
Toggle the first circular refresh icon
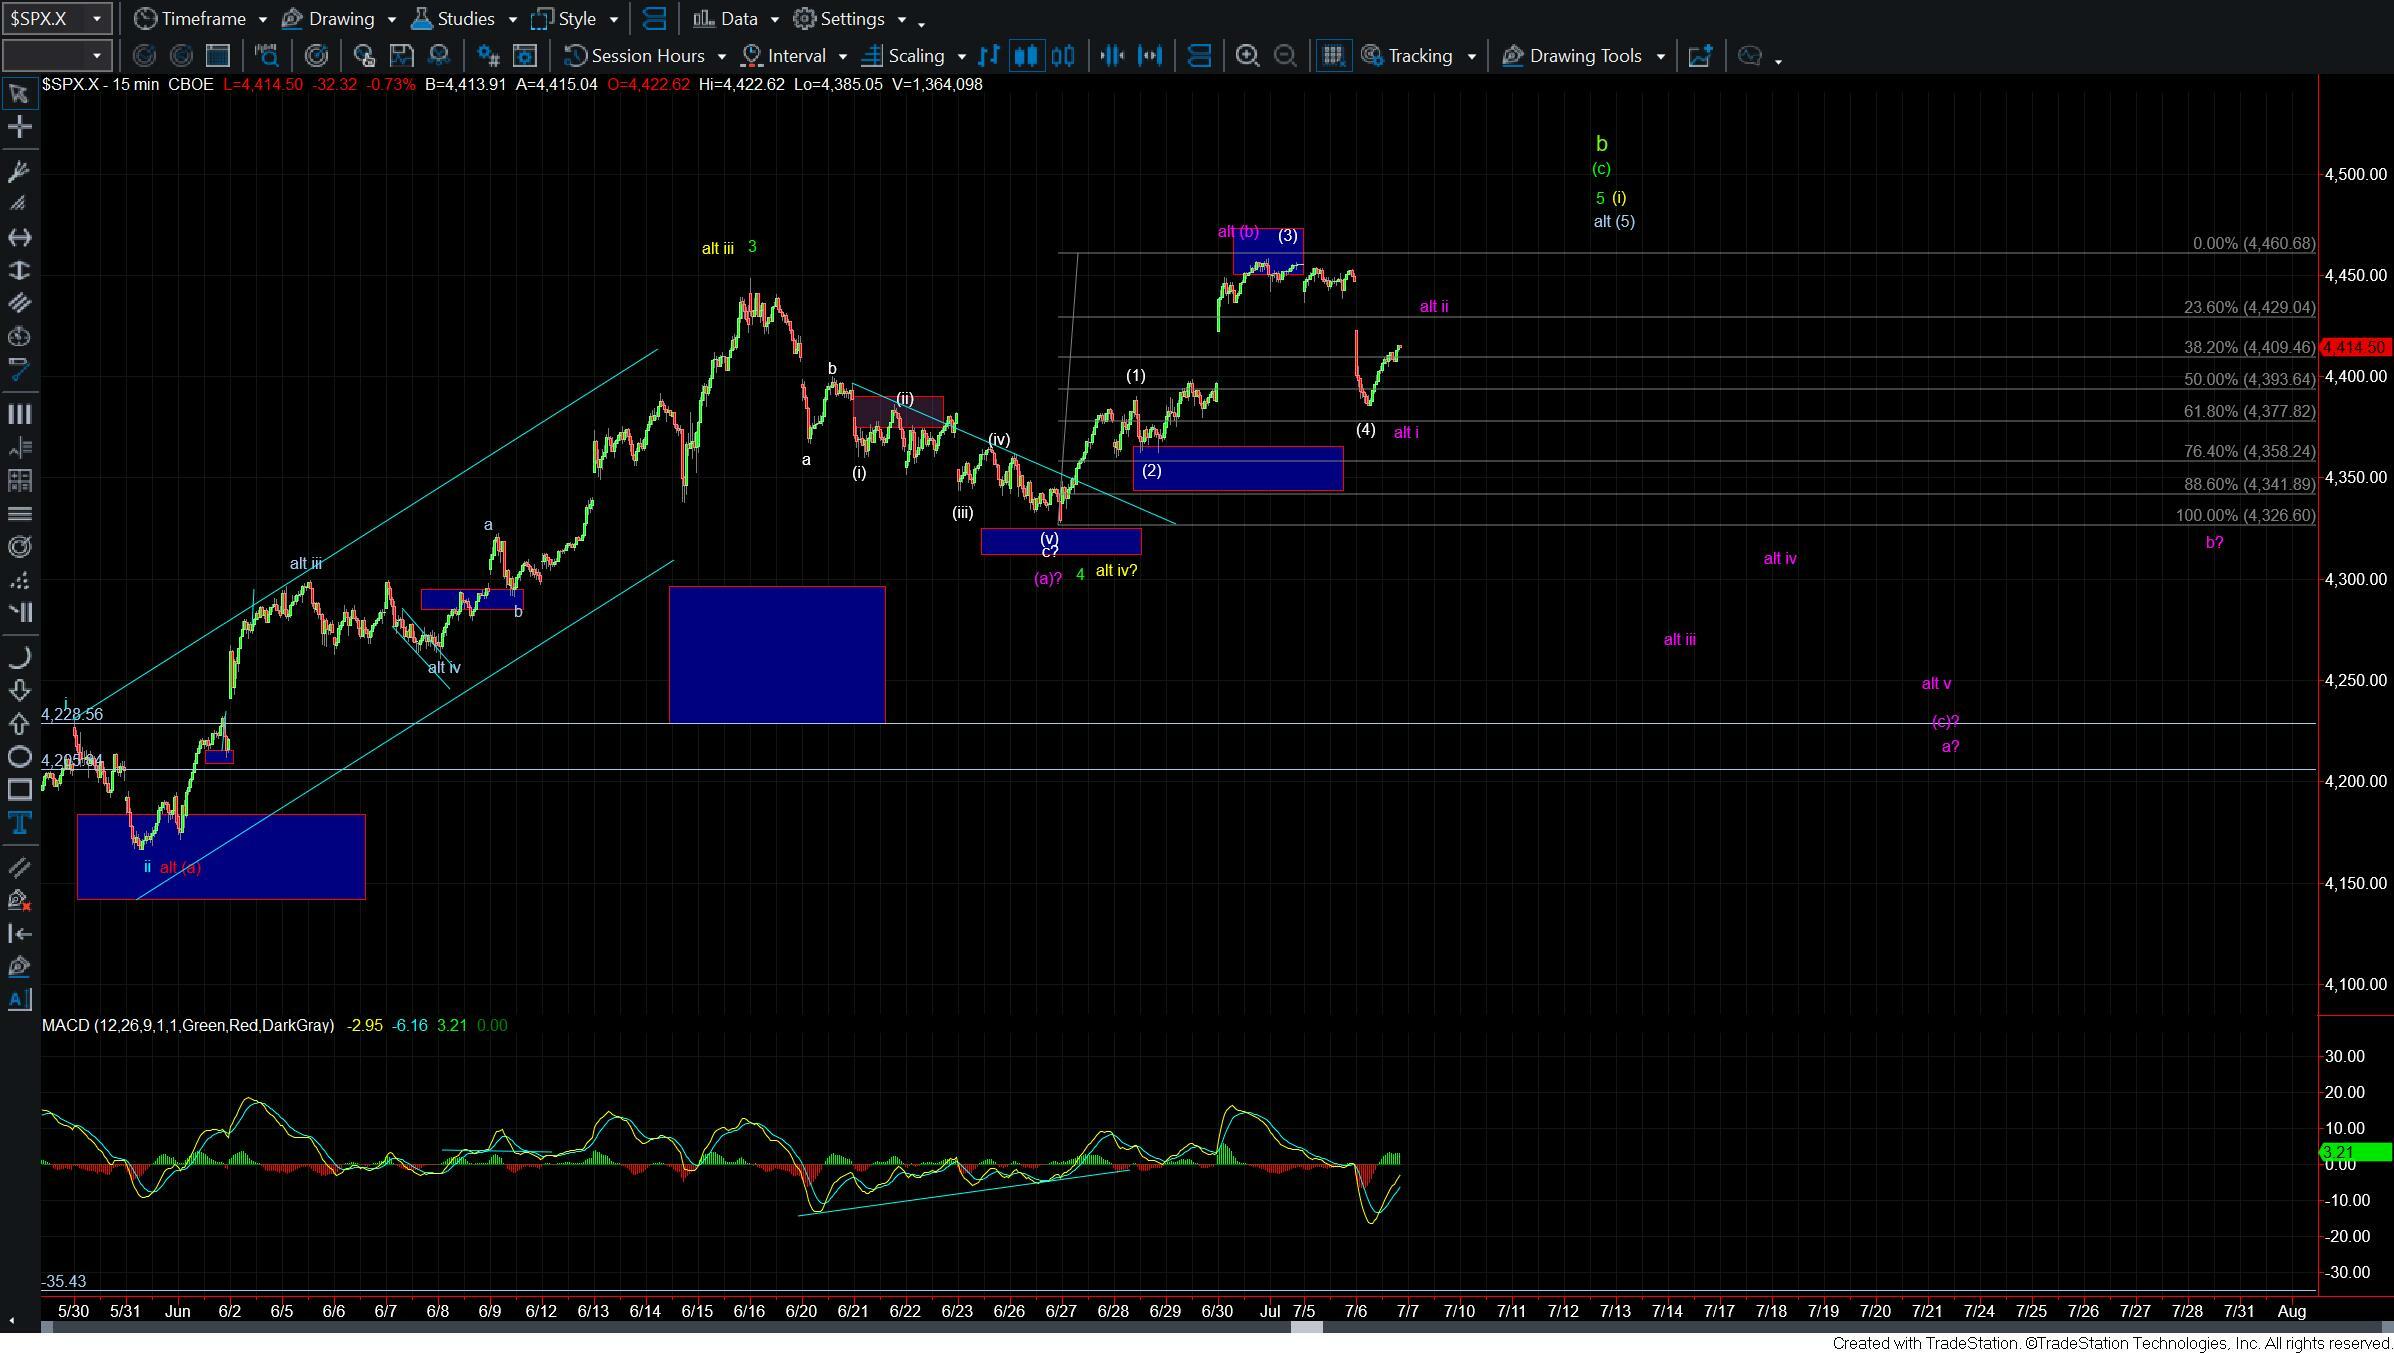pyautogui.click(x=144, y=56)
